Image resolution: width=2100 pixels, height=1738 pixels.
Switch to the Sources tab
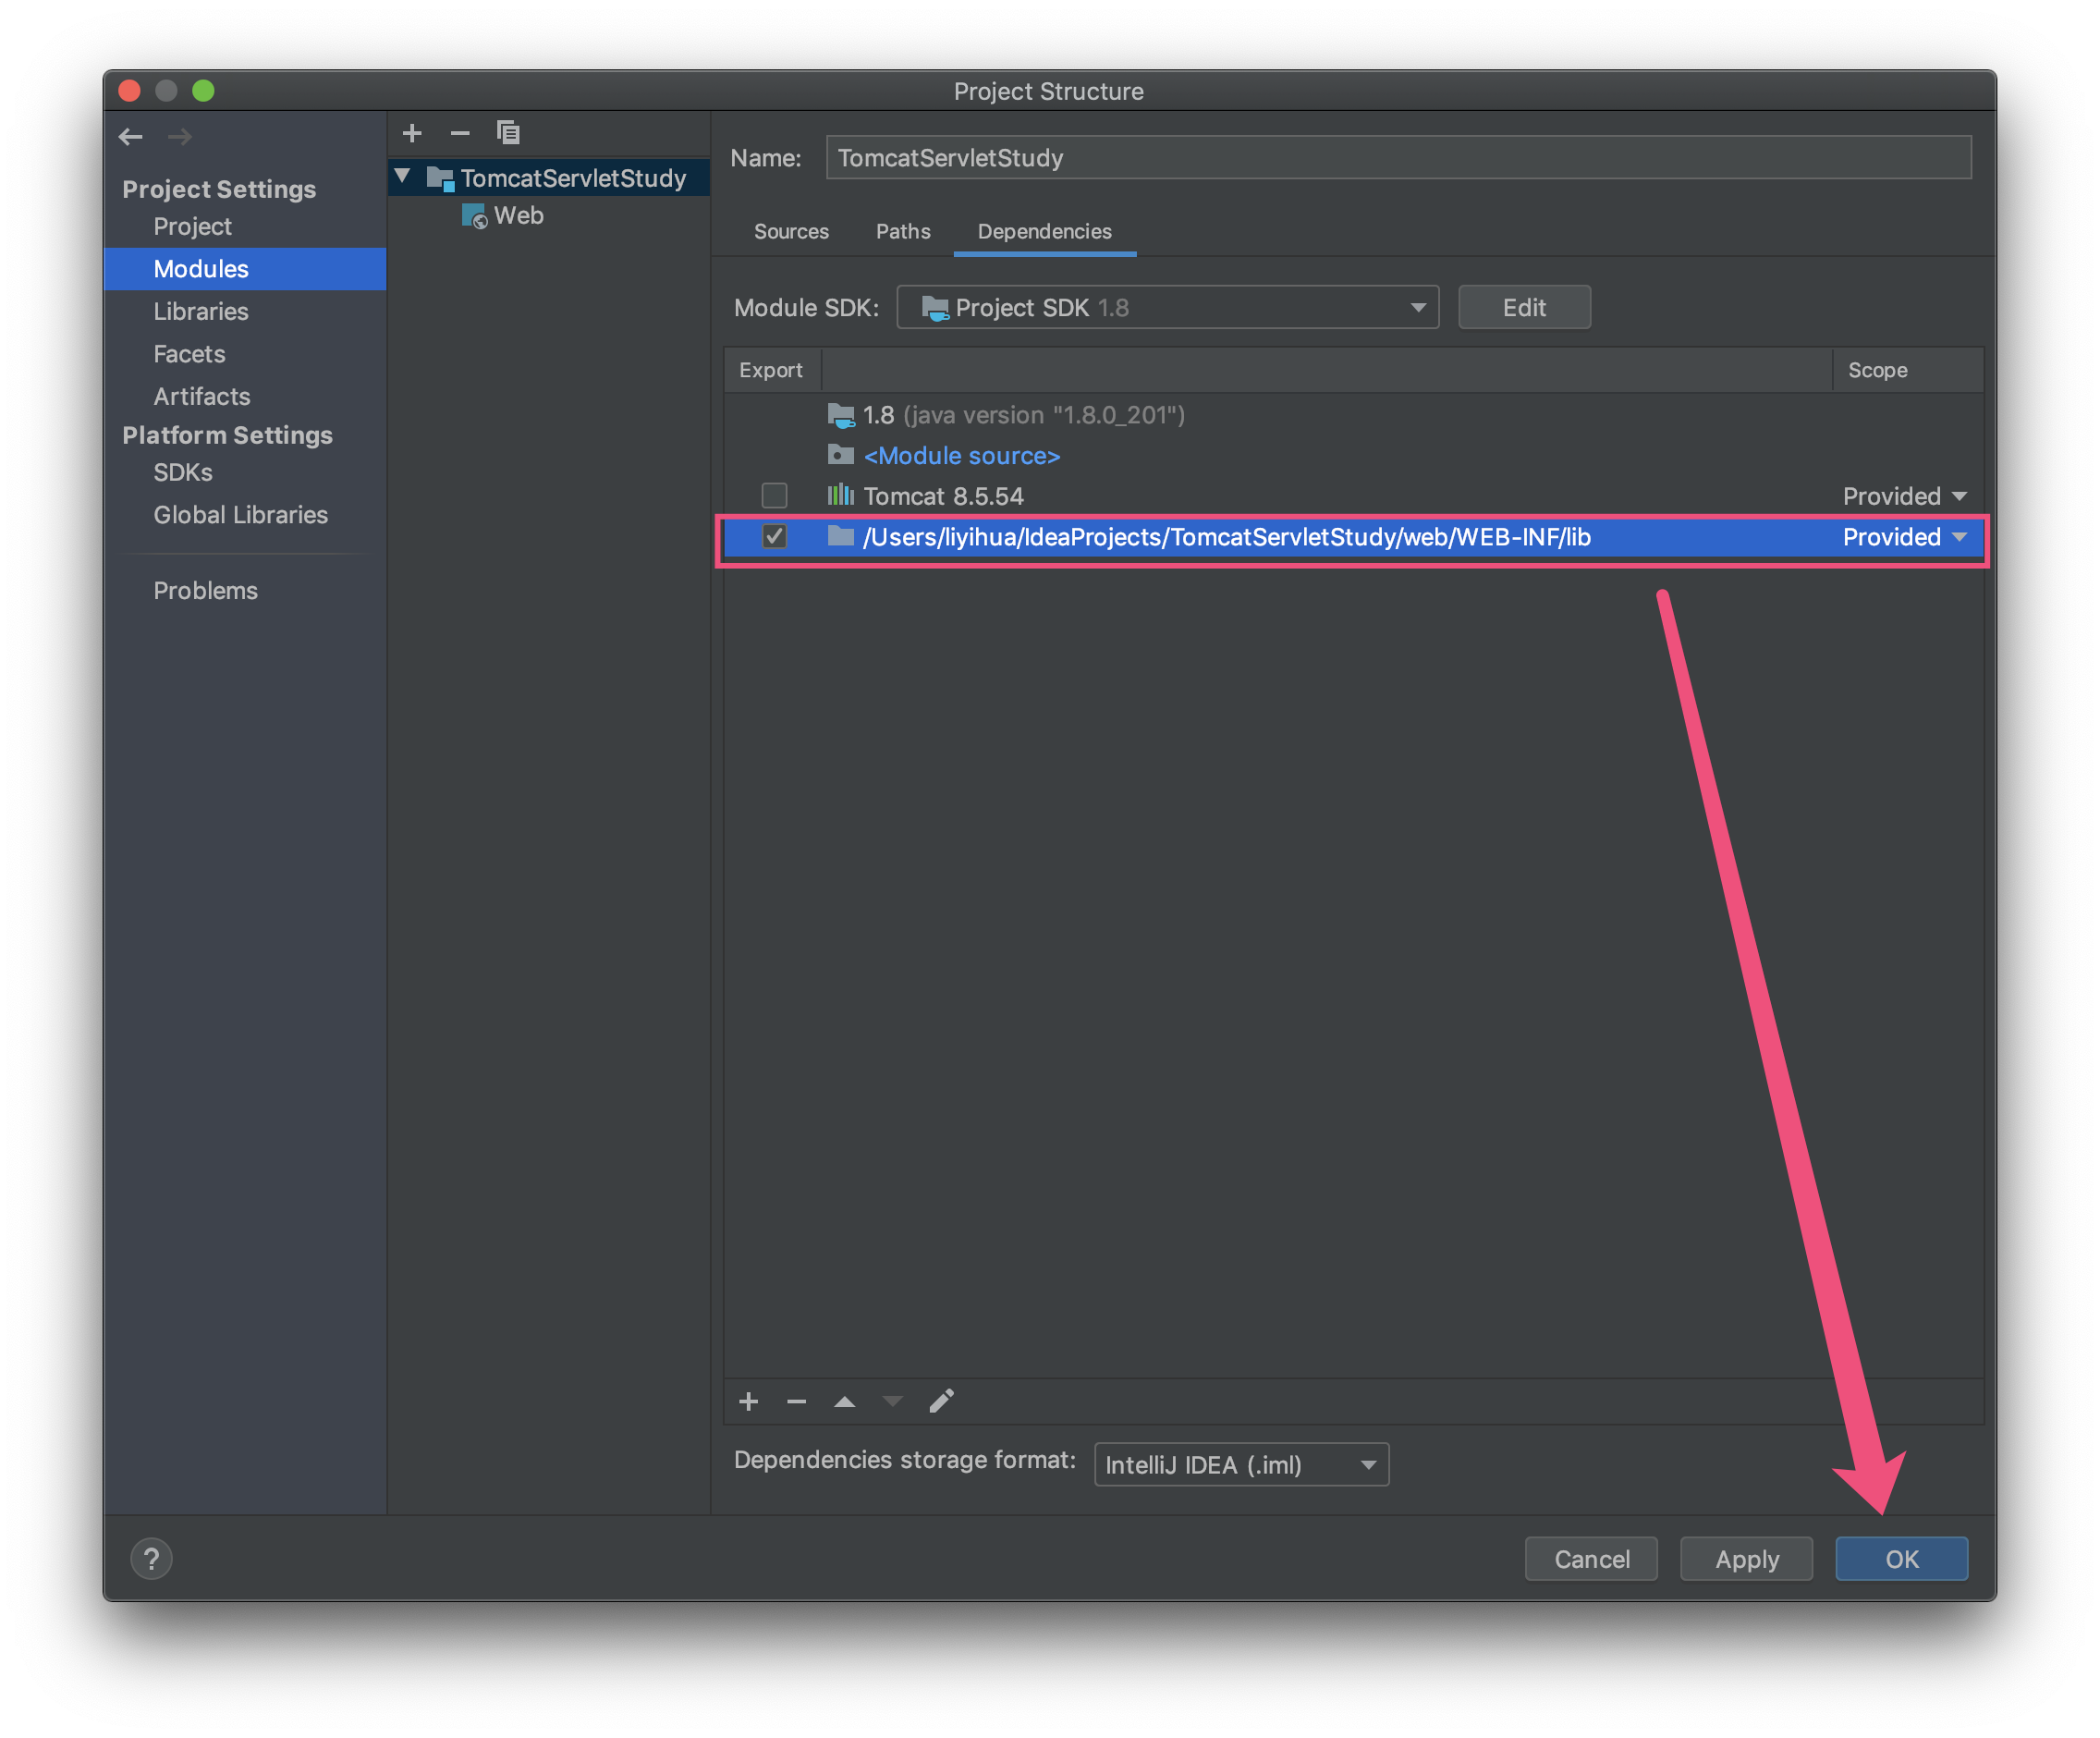coord(791,231)
